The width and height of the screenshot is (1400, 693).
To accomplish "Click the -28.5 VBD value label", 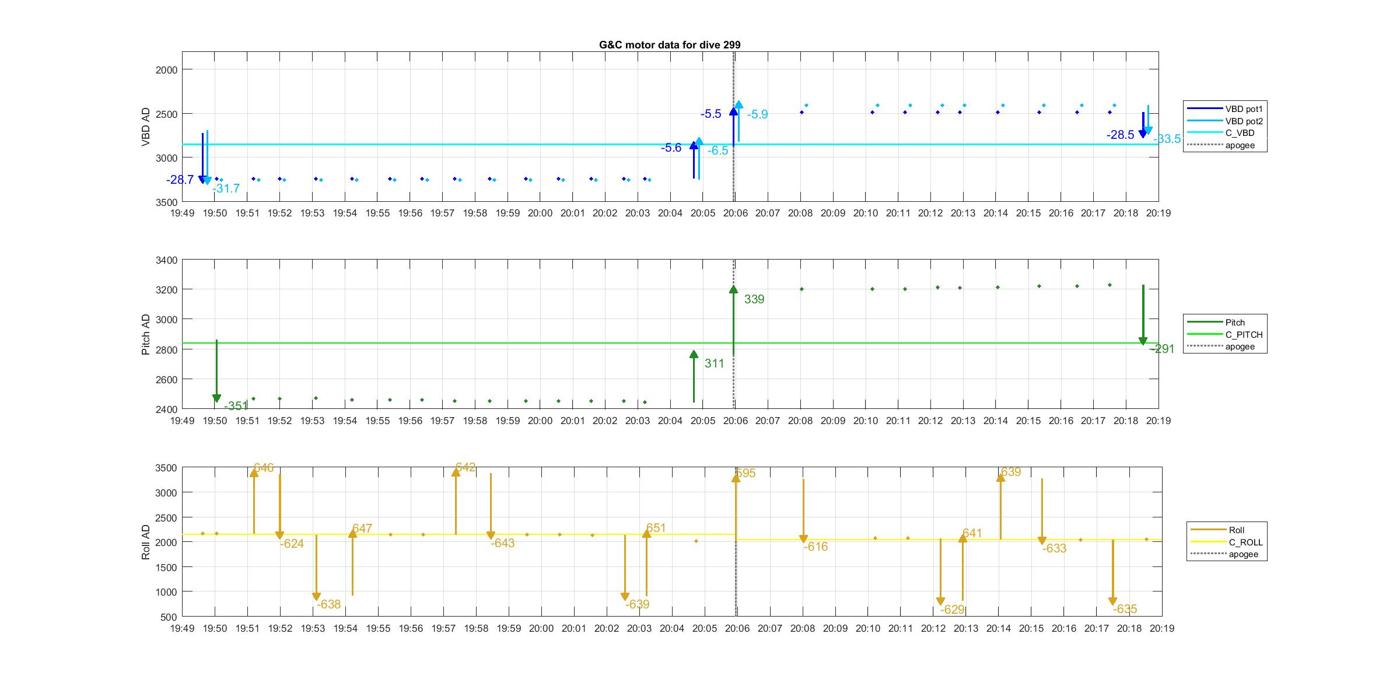I will pyautogui.click(x=1120, y=135).
